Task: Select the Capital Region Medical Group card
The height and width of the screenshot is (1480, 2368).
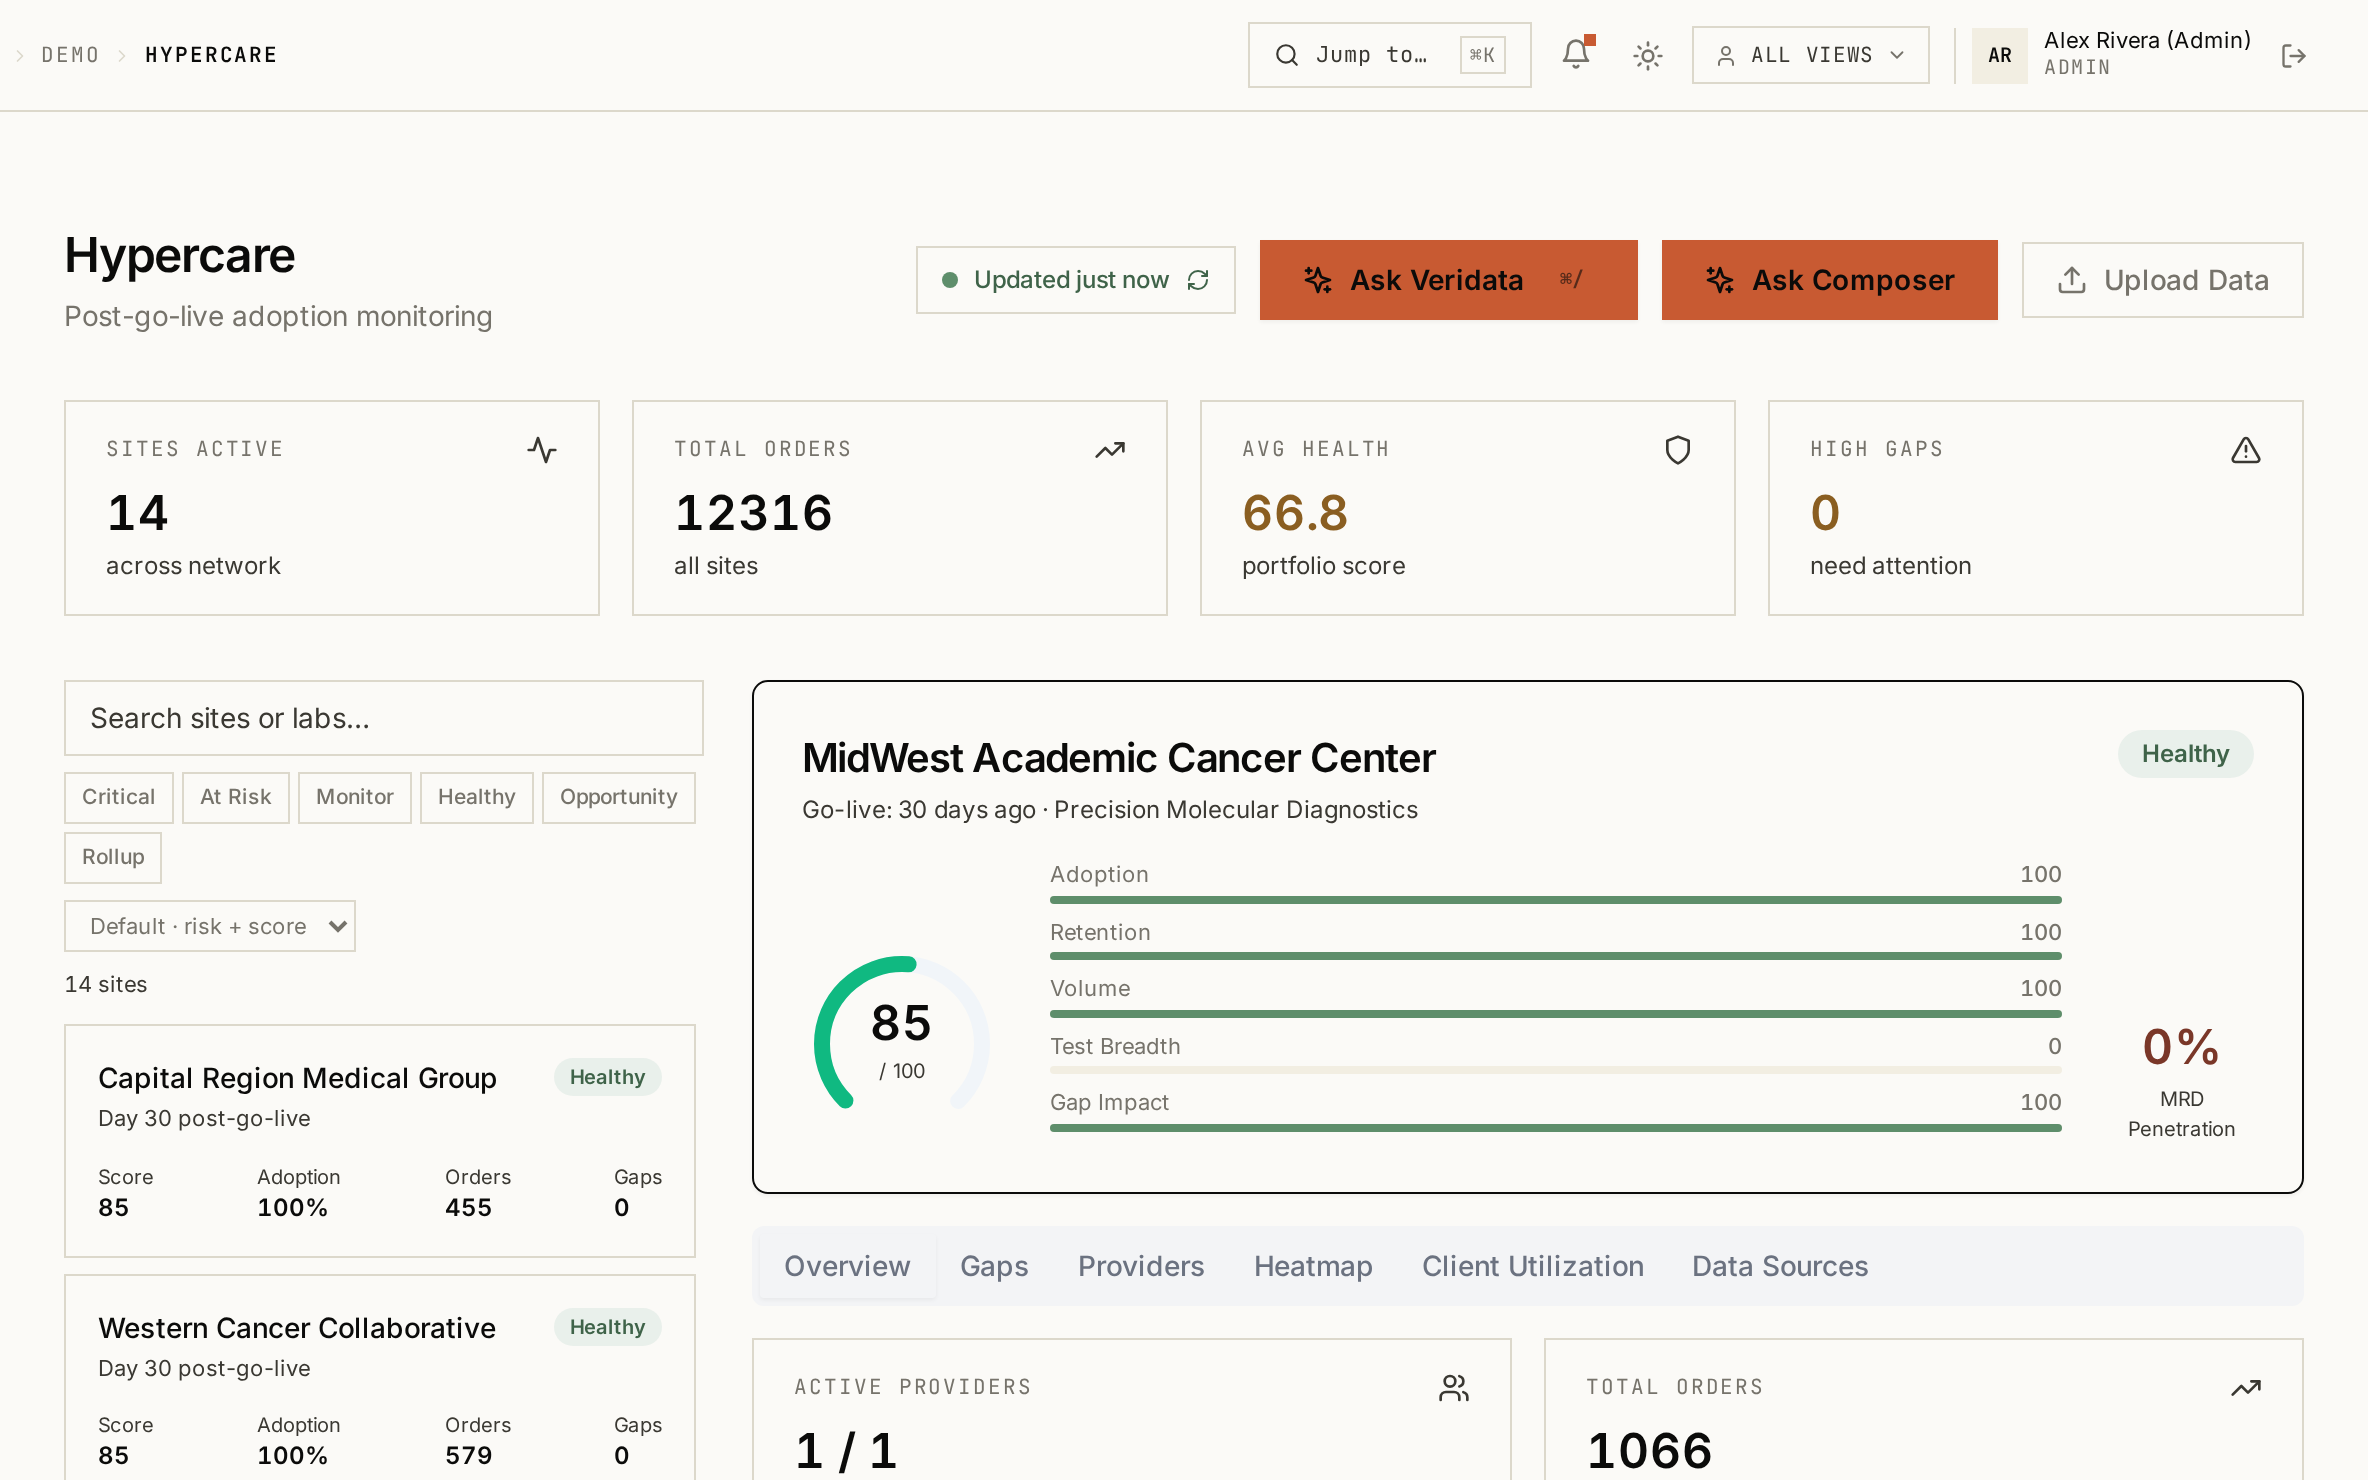Action: 380,1141
